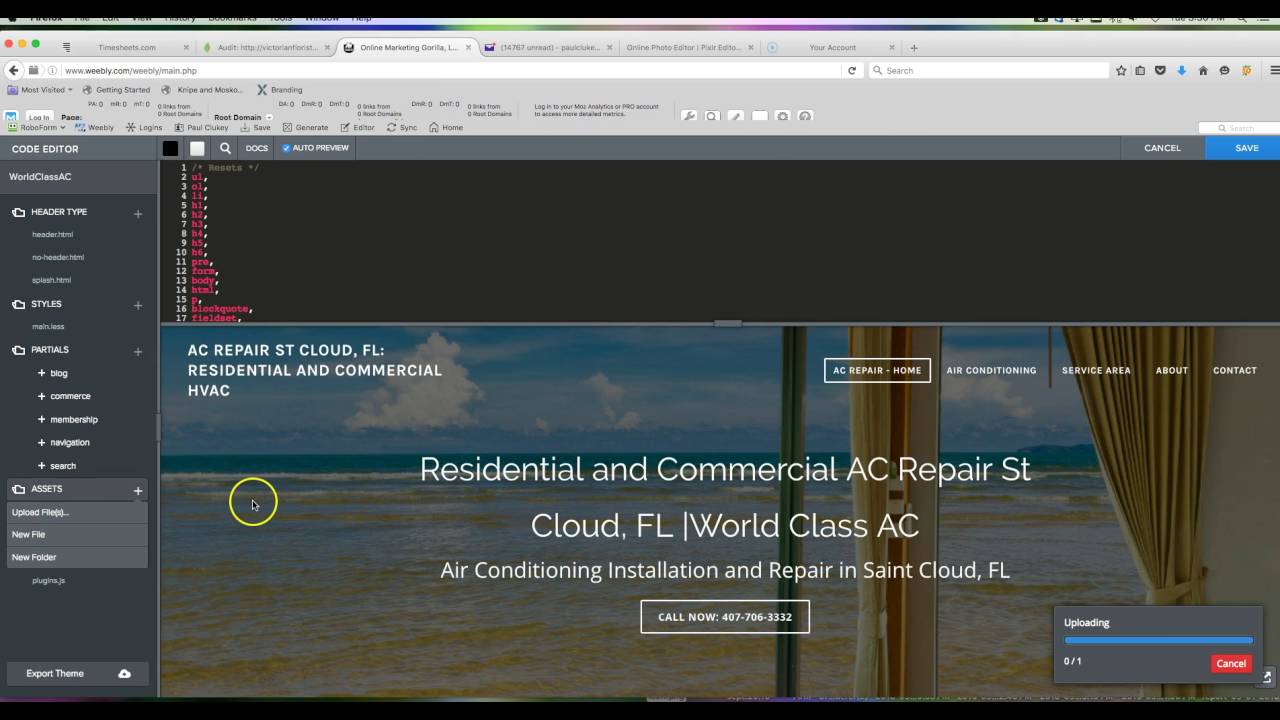
Task: Switch to the Timesheets.com tab
Action: tap(127, 47)
